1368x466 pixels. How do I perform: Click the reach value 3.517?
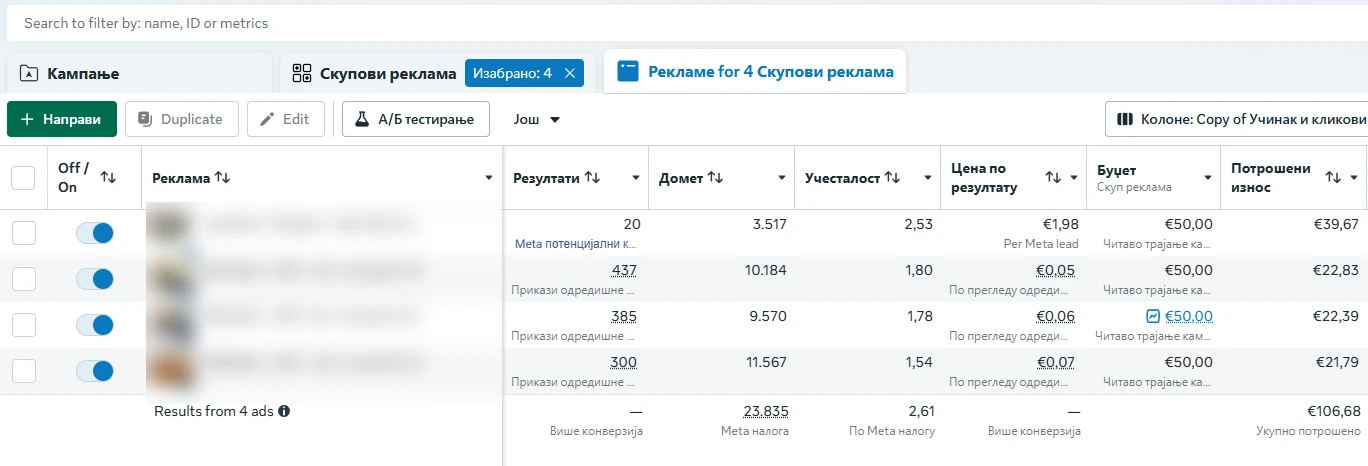click(x=769, y=224)
